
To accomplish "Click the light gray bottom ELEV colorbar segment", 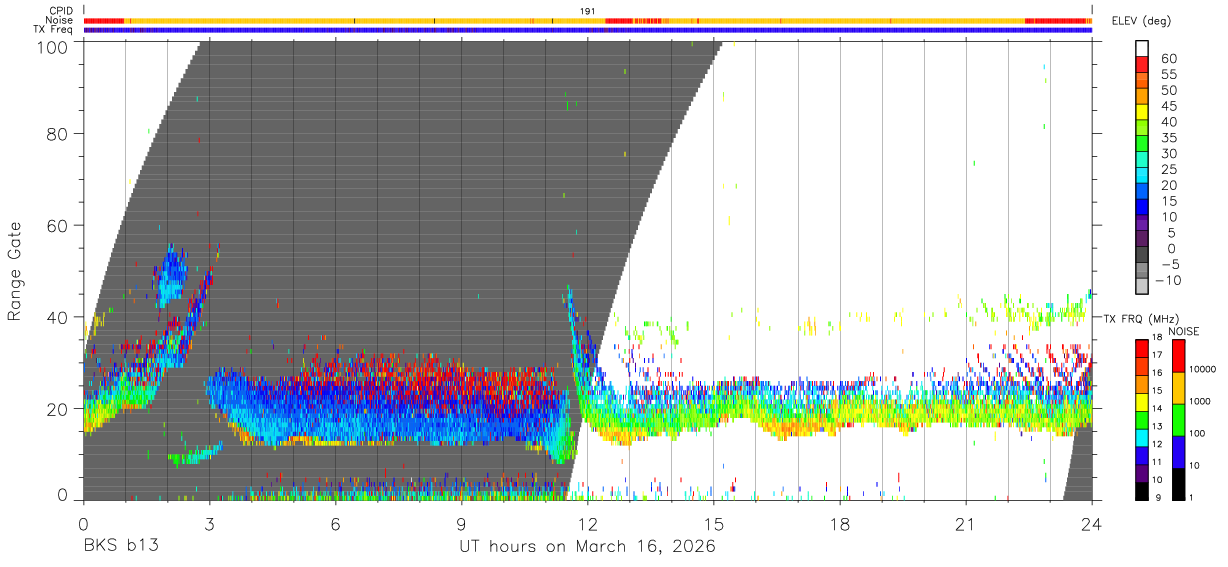I will point(1142,288).
